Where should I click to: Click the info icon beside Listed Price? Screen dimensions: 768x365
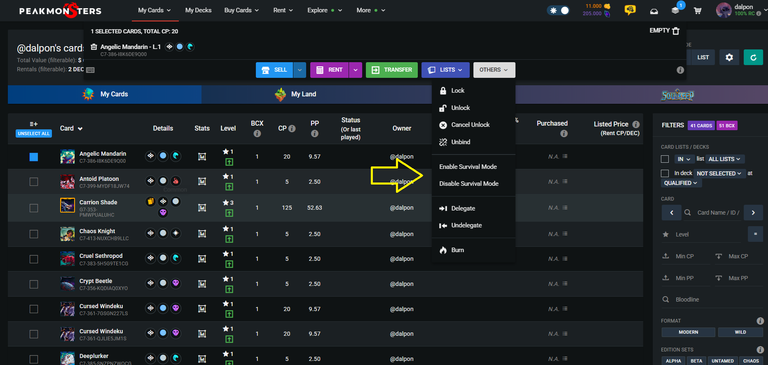pos(636,124)
